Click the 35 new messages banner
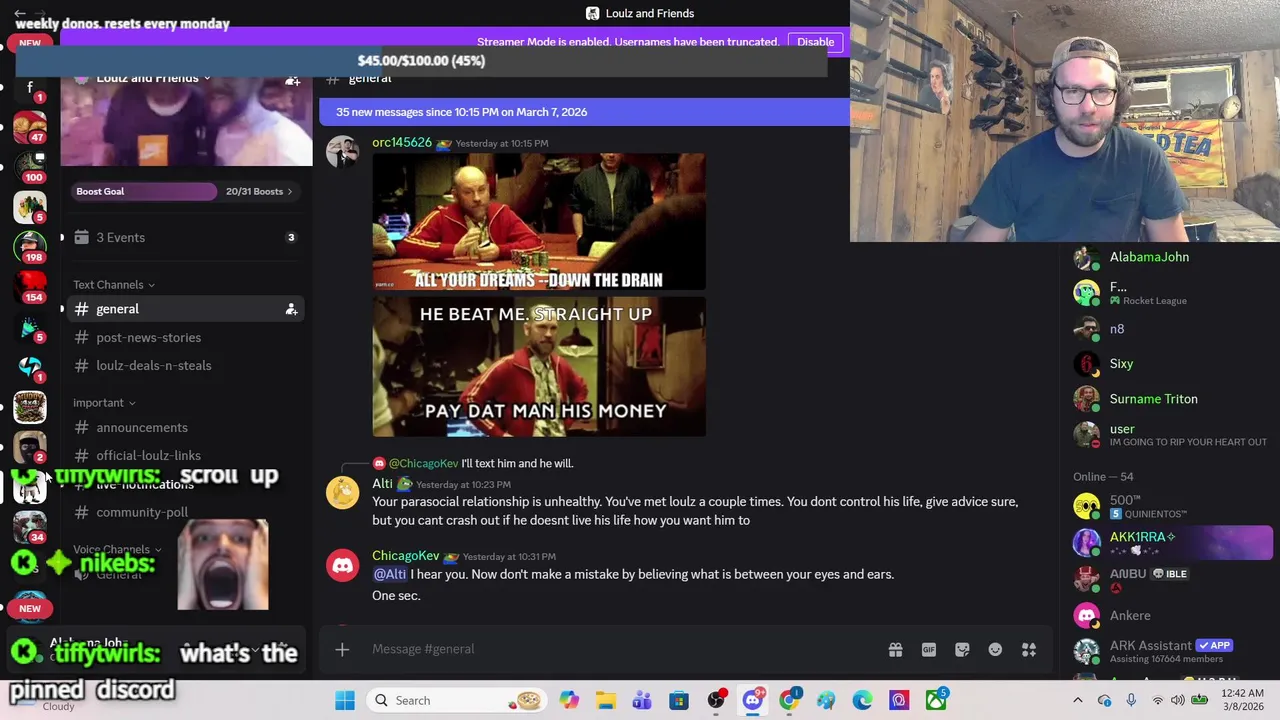Viewport: 1280px width, 720px height. click(584, 112)
